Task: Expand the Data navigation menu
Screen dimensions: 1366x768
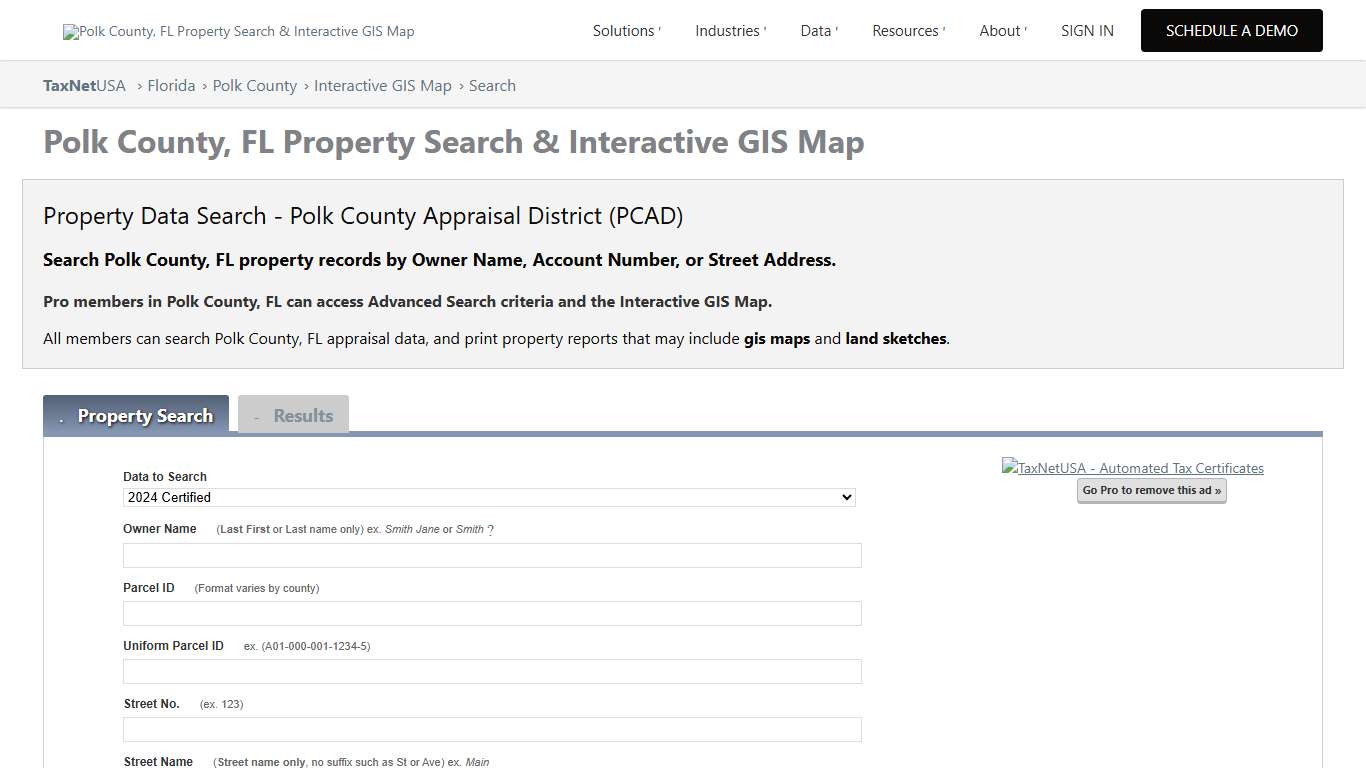Action: [818, 30]
